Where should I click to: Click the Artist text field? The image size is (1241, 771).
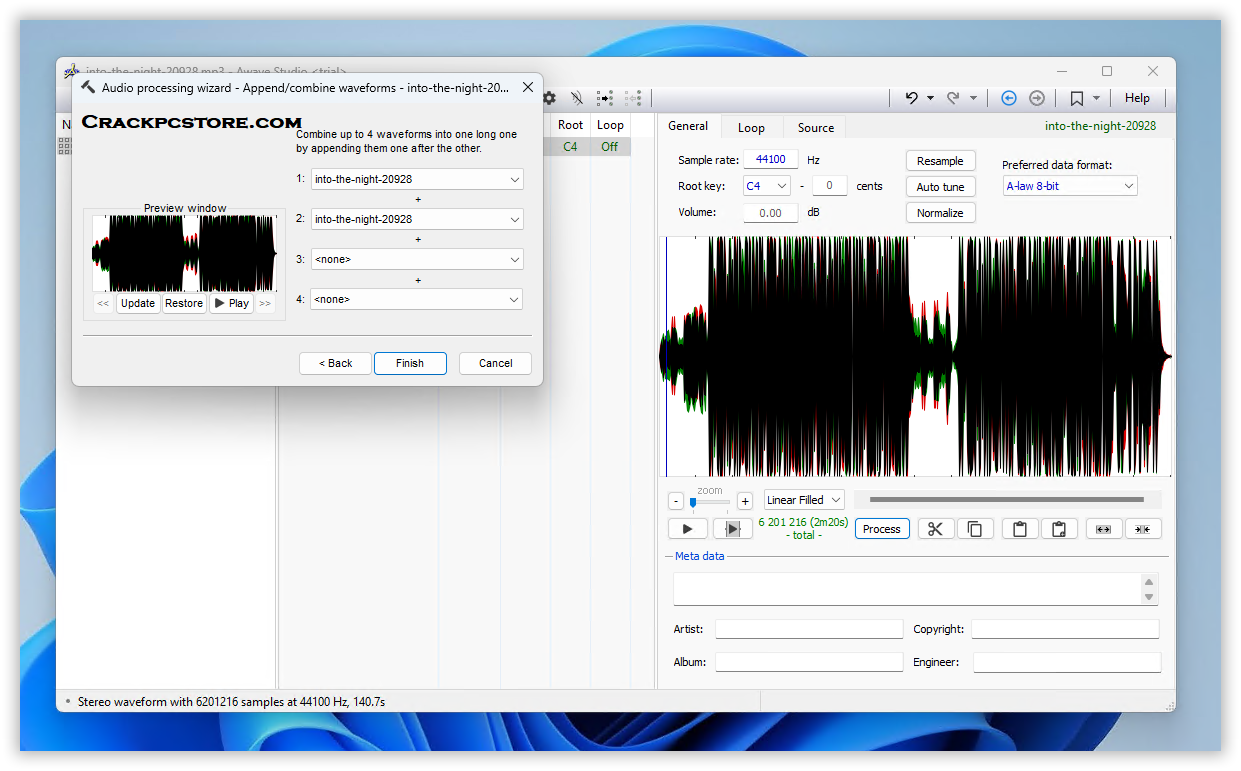coord(808,629)
